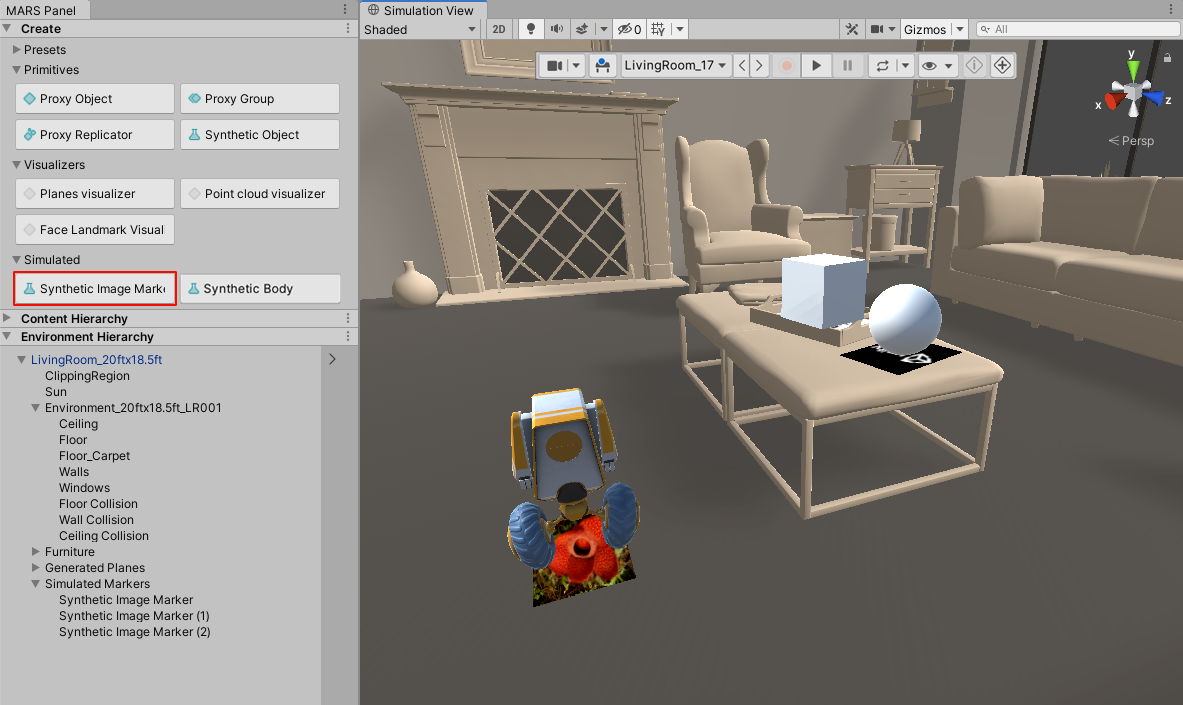Viewport: 1183px width, 705px height.
Task: Toggle 2D view mode
Action: (x=499, y=30)
